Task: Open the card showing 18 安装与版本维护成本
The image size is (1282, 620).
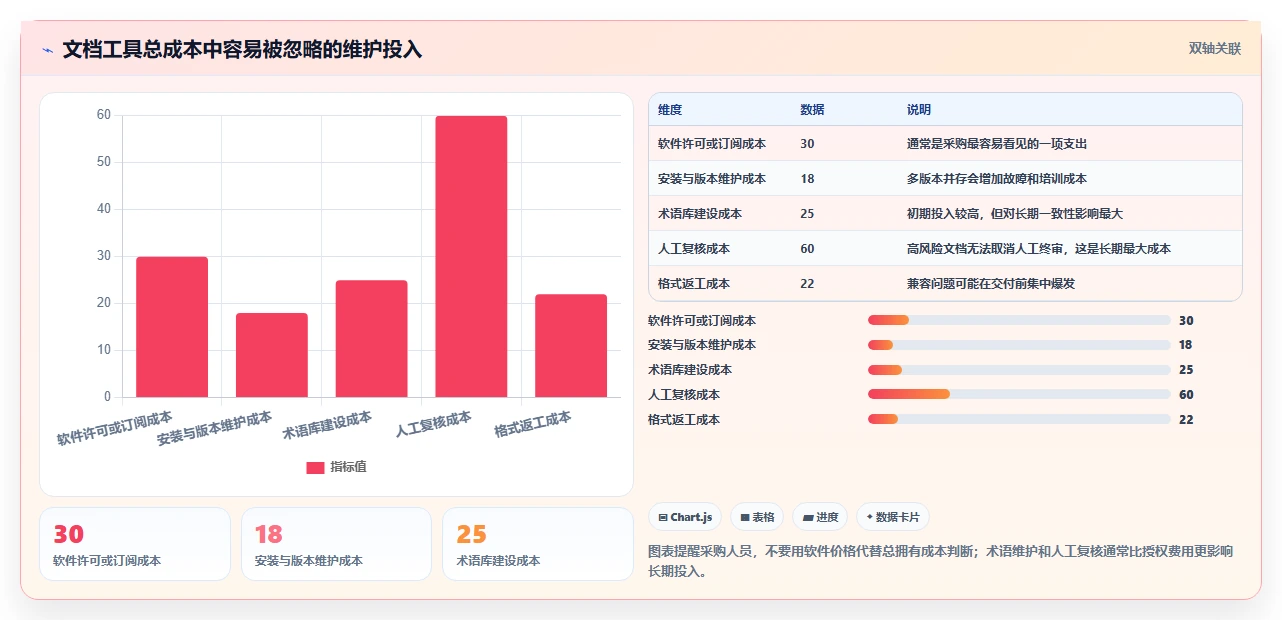Action: click(336, 544)
